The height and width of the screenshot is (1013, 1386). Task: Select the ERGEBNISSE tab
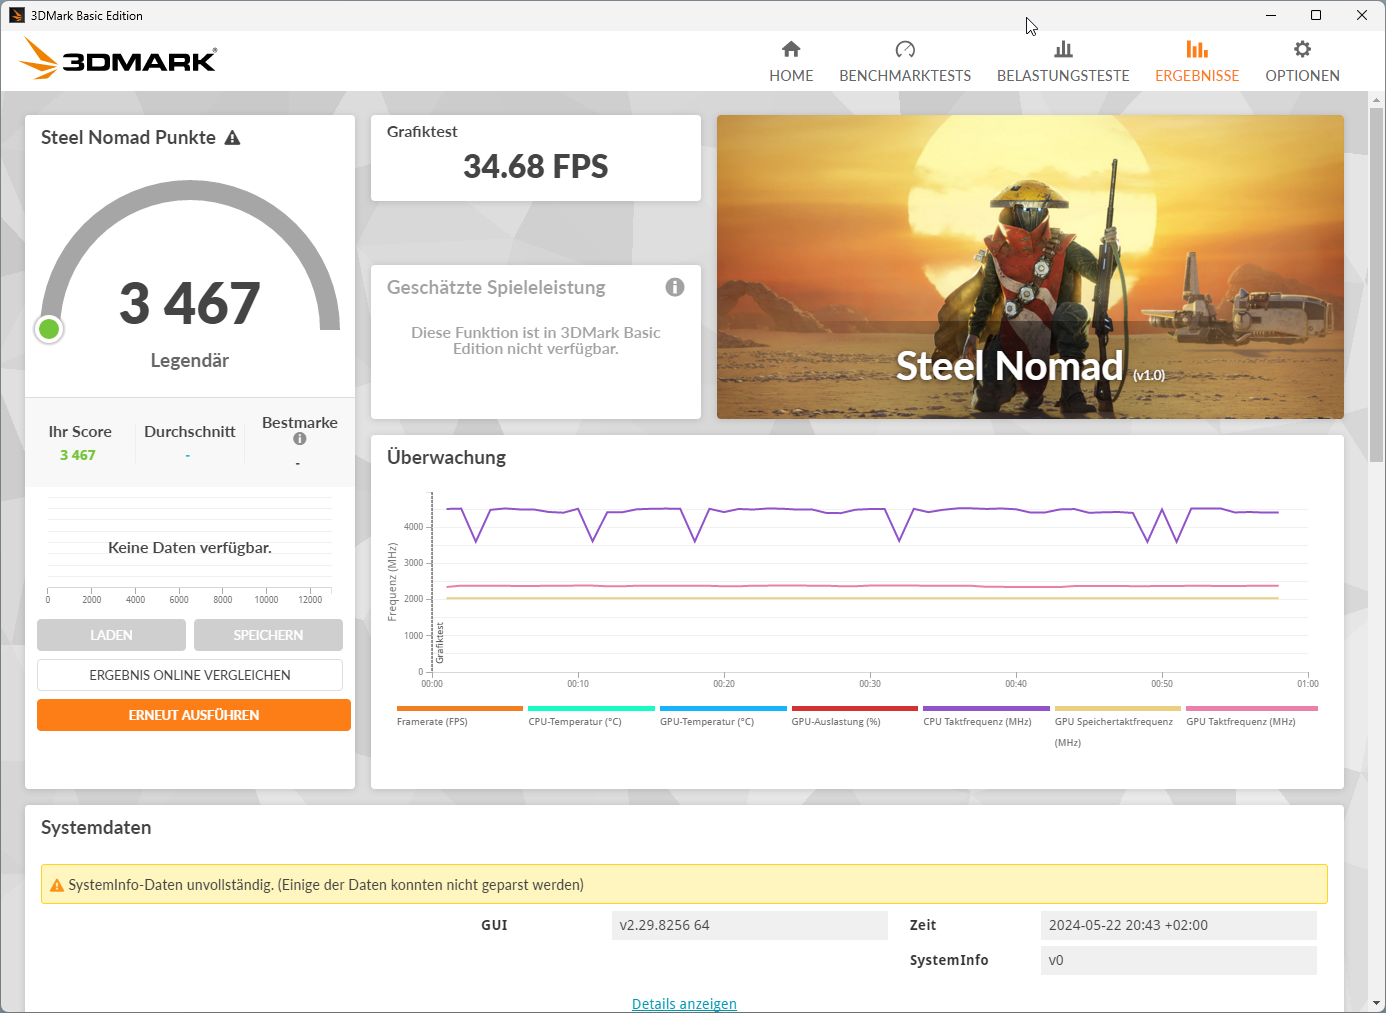click(1197, 61)
